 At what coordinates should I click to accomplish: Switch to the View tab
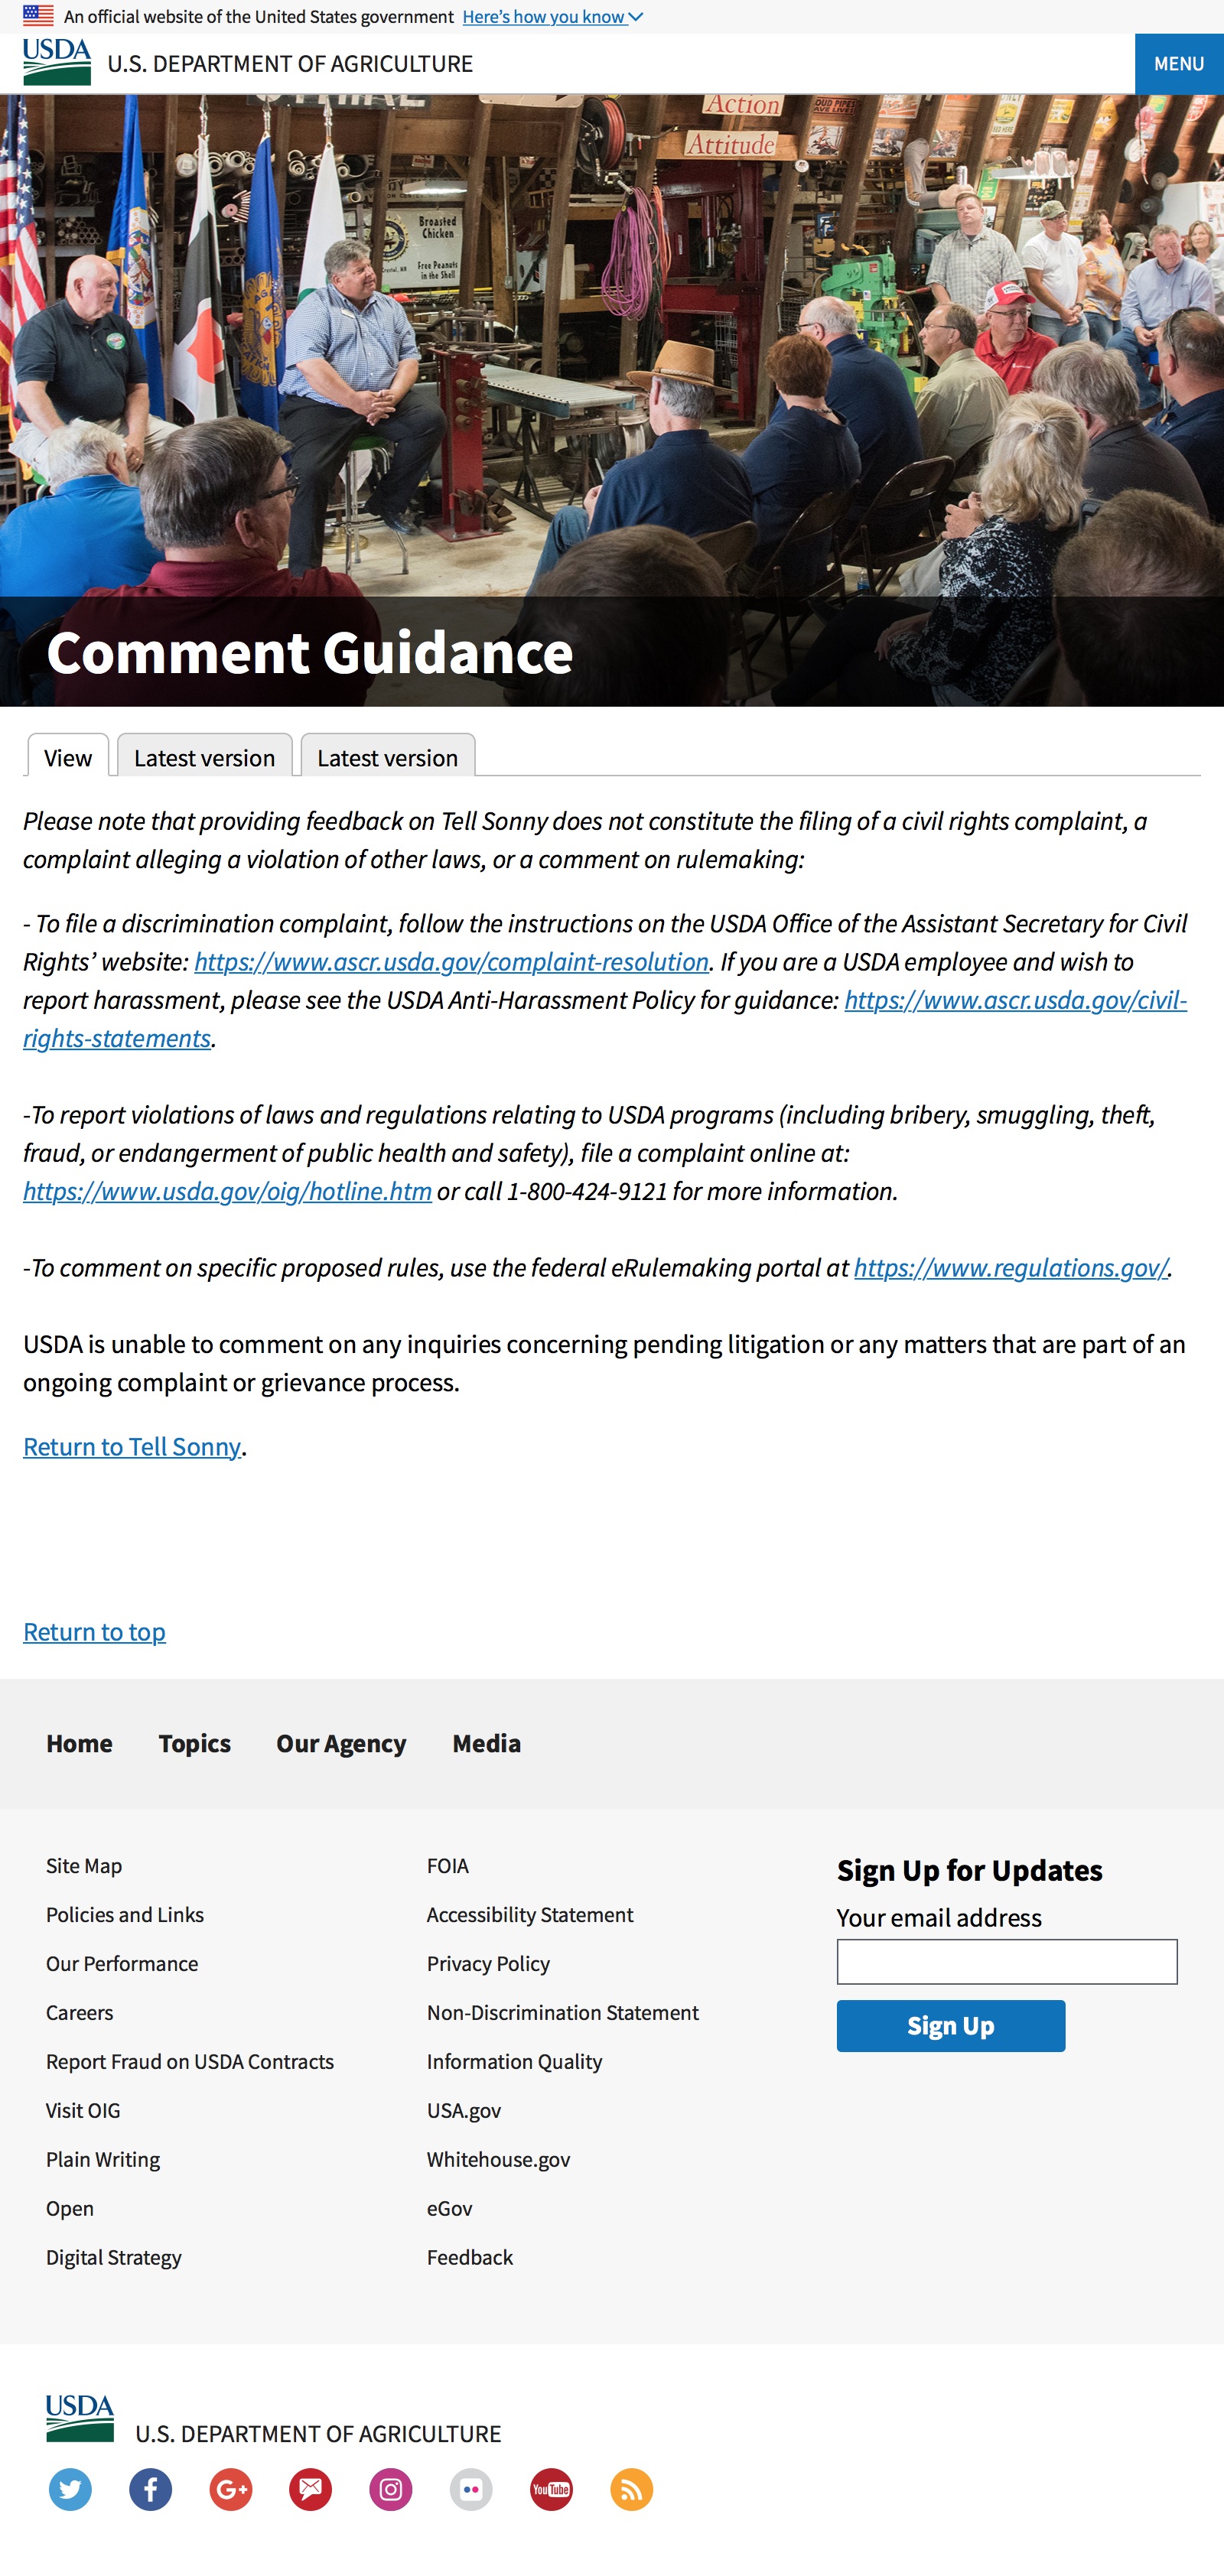click(x=68, y=757)
